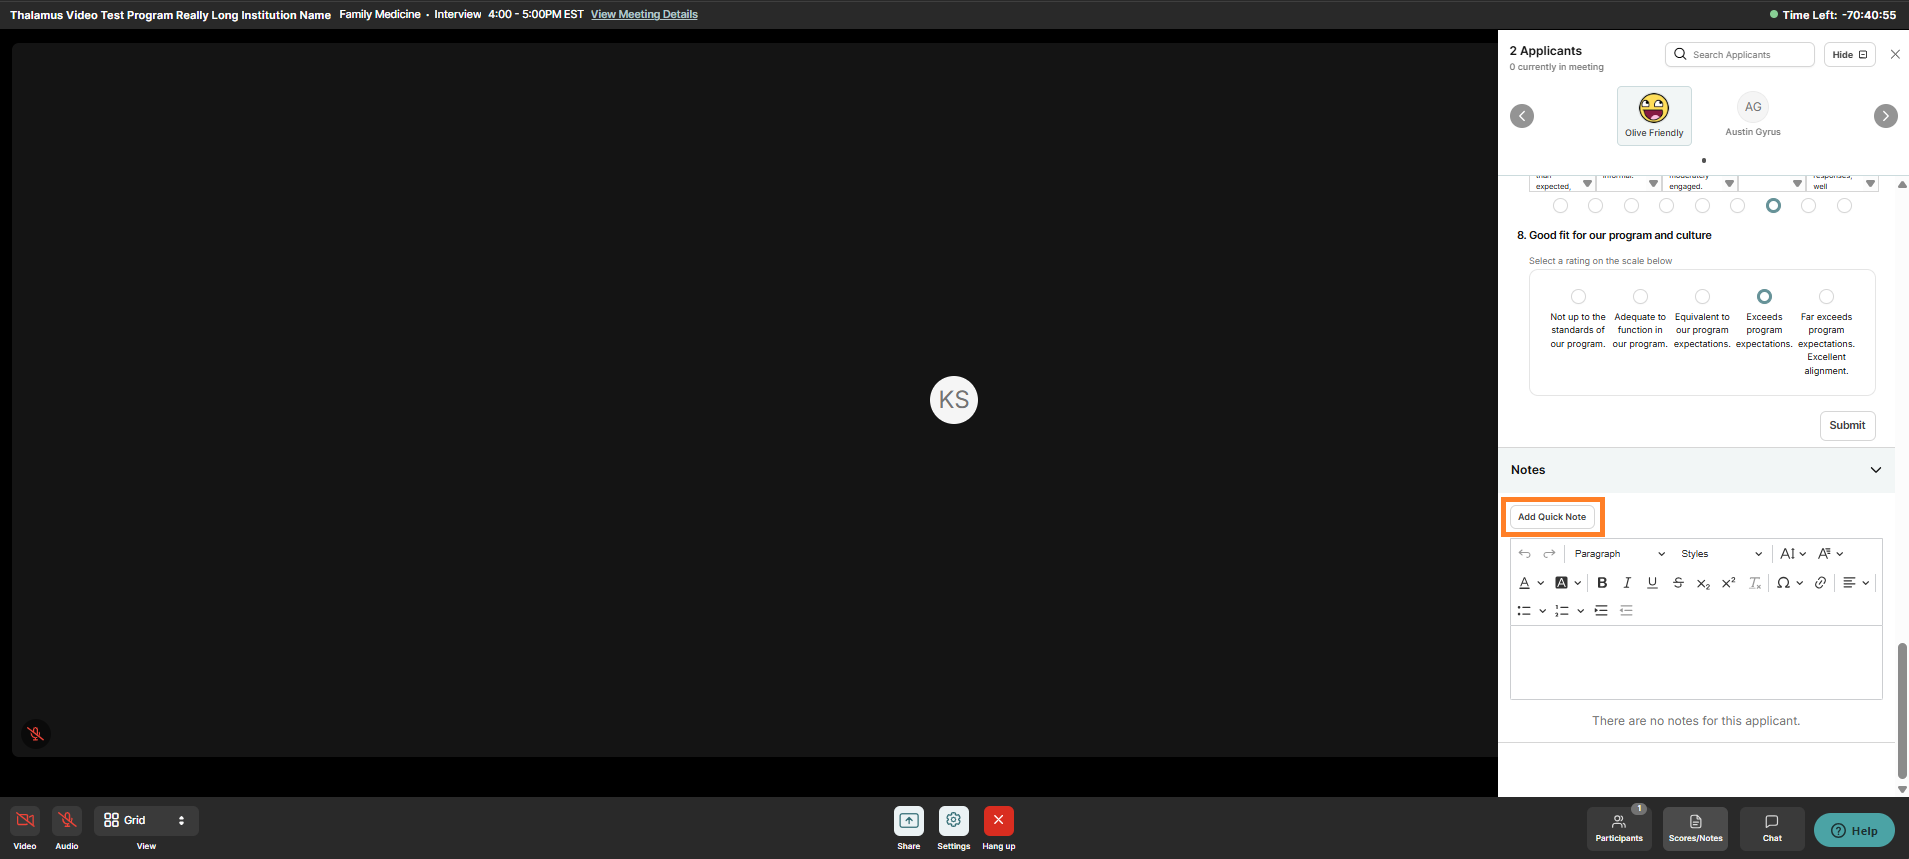Click the green Help button
Screen dimensions: 1909x859
point(1854,830)
